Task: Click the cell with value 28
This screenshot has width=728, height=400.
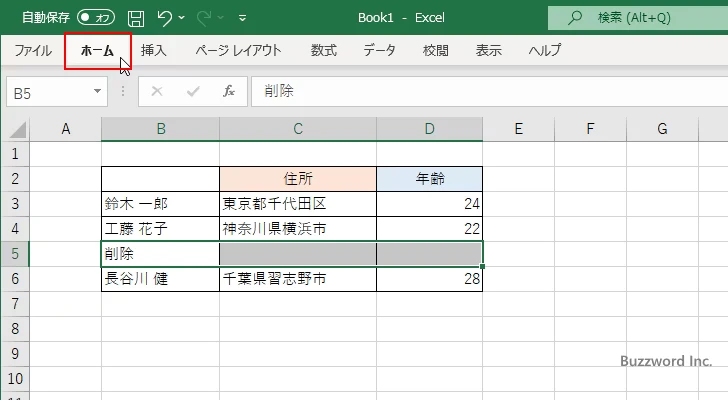Action: click(429, 279)
